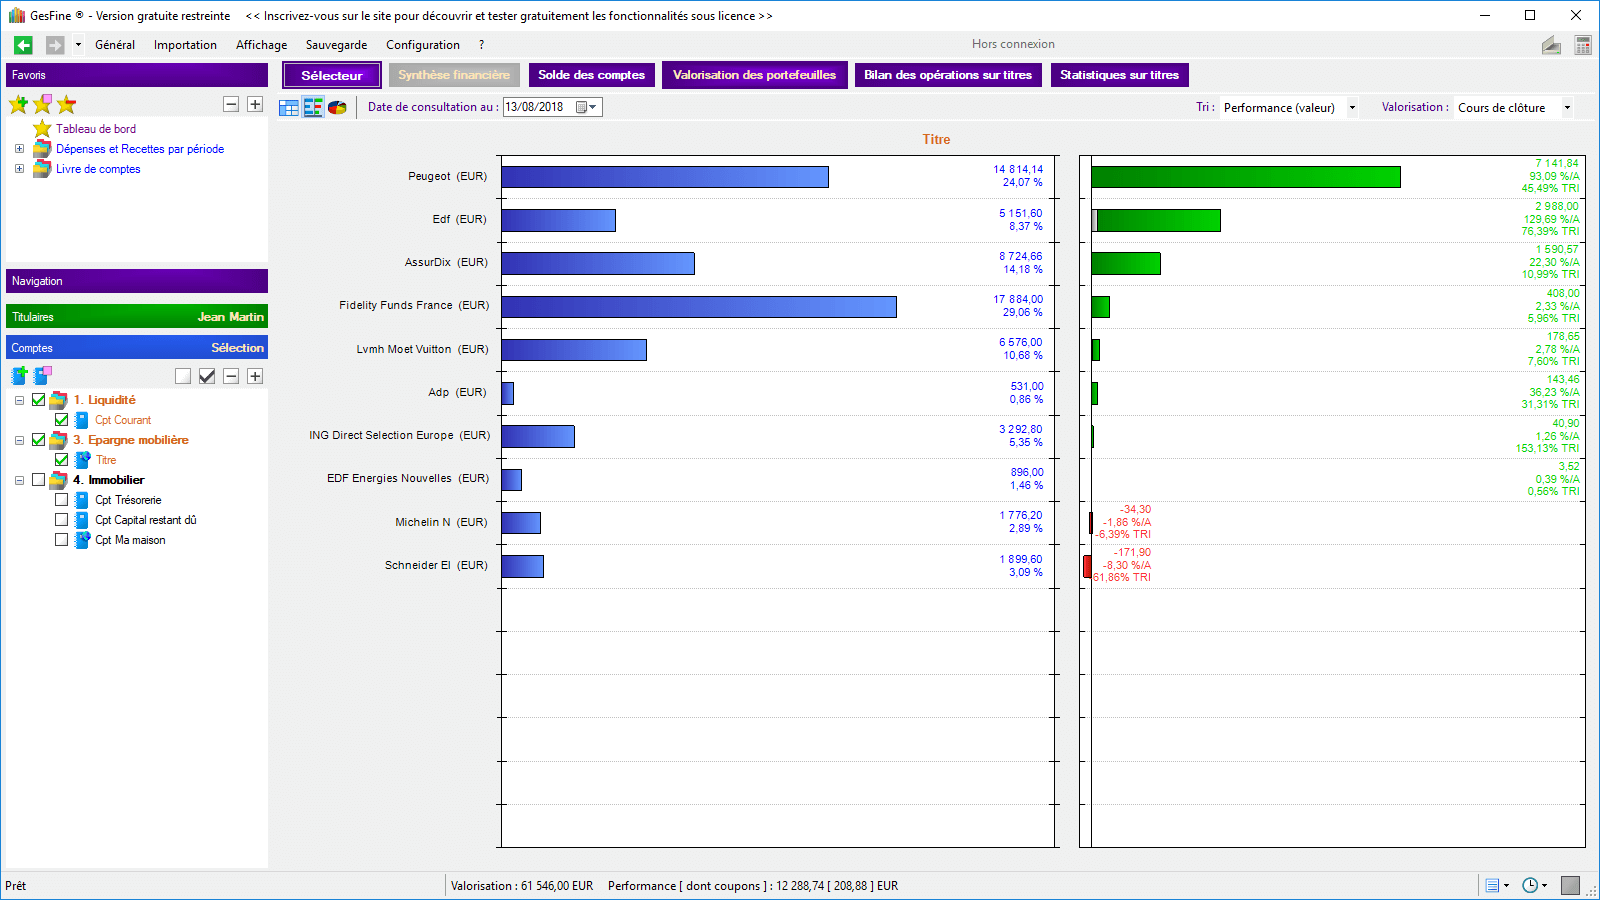
Task: Toggle Titre account checkbox
Action: click(x=62, y=460)
